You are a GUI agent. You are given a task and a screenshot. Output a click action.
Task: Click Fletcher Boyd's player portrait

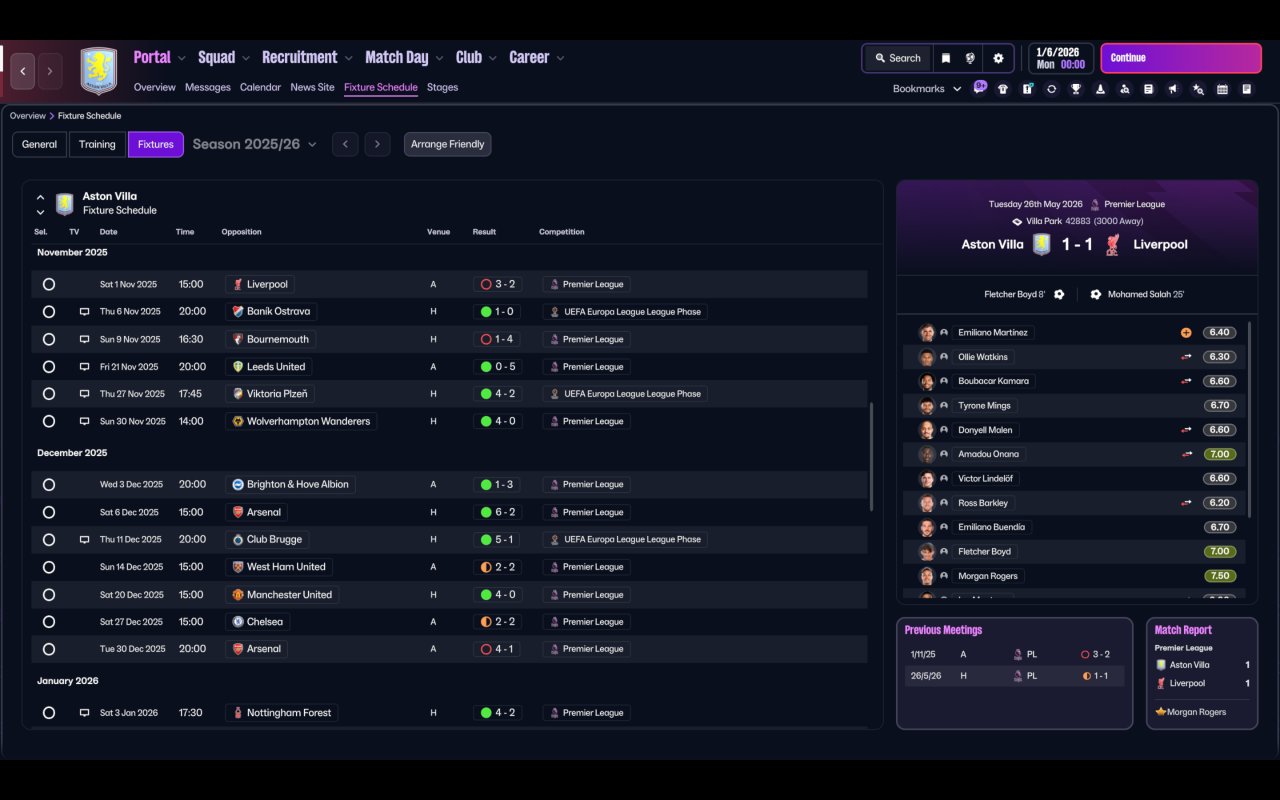(927, 552)
